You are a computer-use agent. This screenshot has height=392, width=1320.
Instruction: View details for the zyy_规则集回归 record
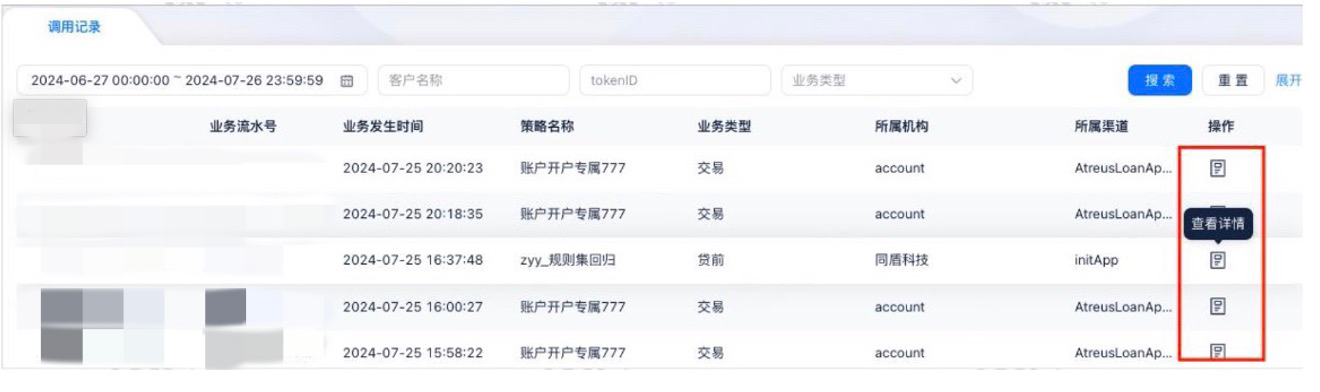click(1217, 260)
